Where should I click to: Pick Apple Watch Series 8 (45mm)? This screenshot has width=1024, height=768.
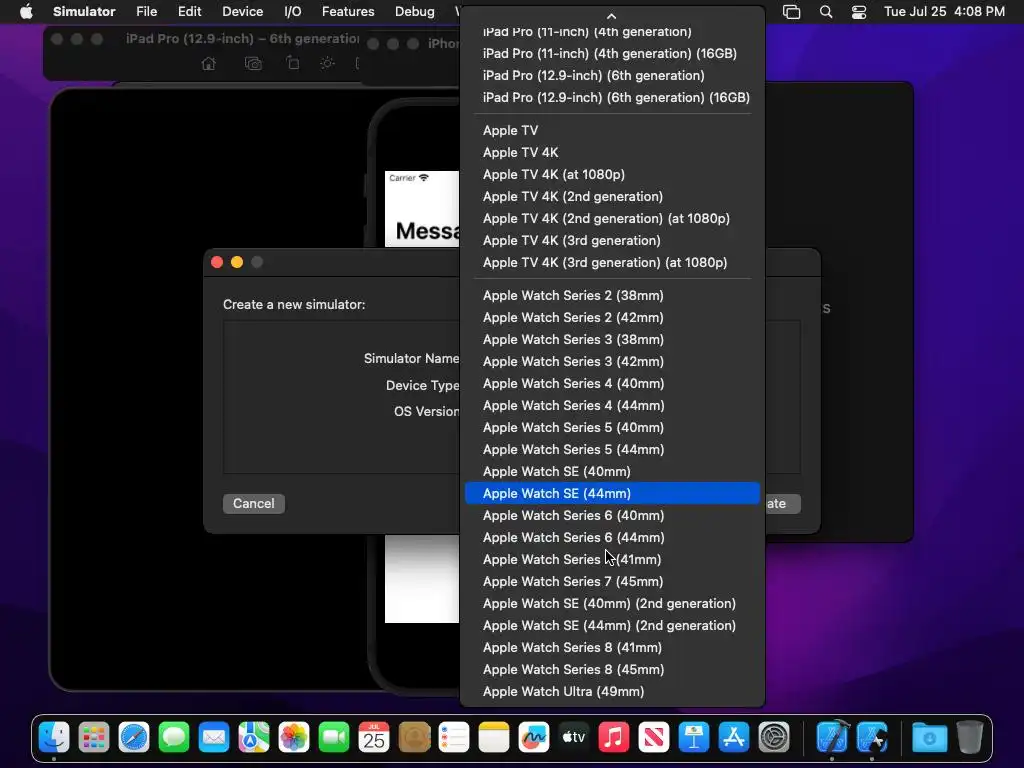(x=613, y=669)
